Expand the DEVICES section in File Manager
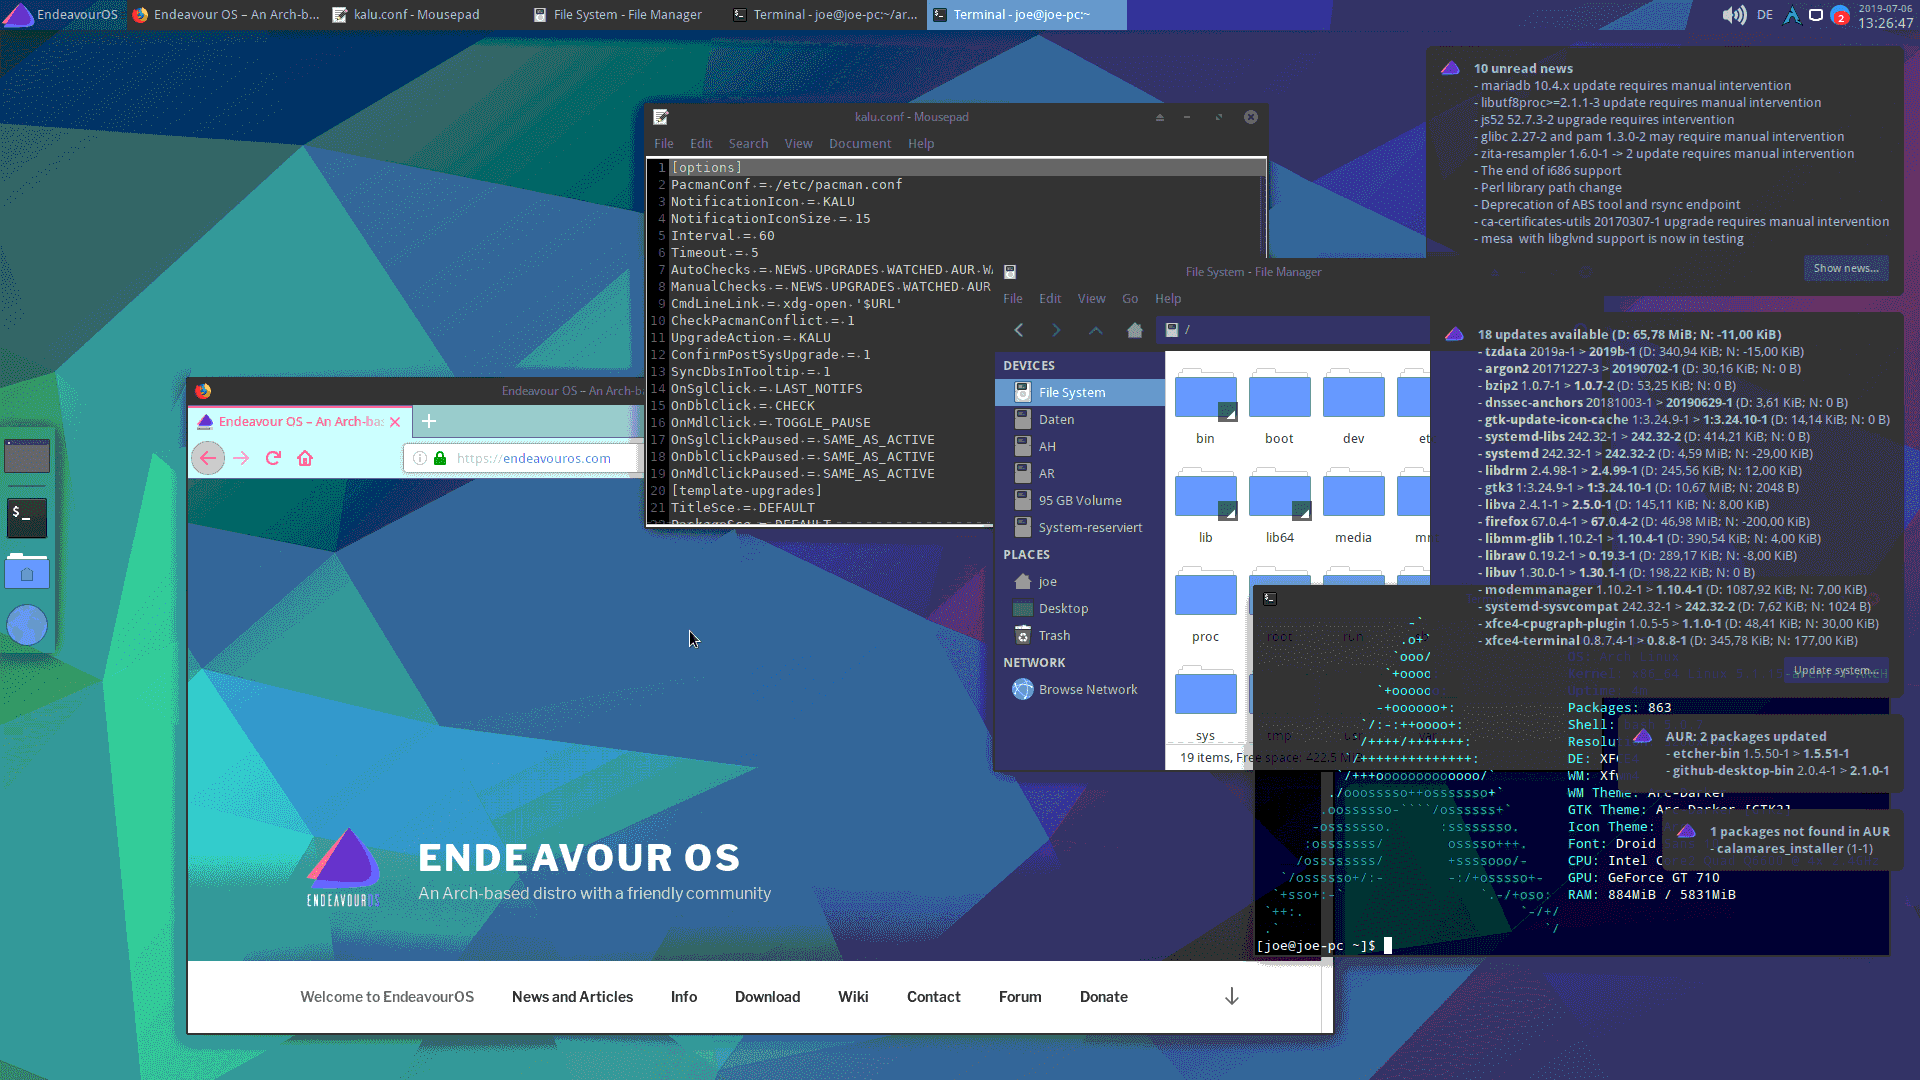The width and height of the screenshot is (1920, 1080). [x=1029, y=365]
